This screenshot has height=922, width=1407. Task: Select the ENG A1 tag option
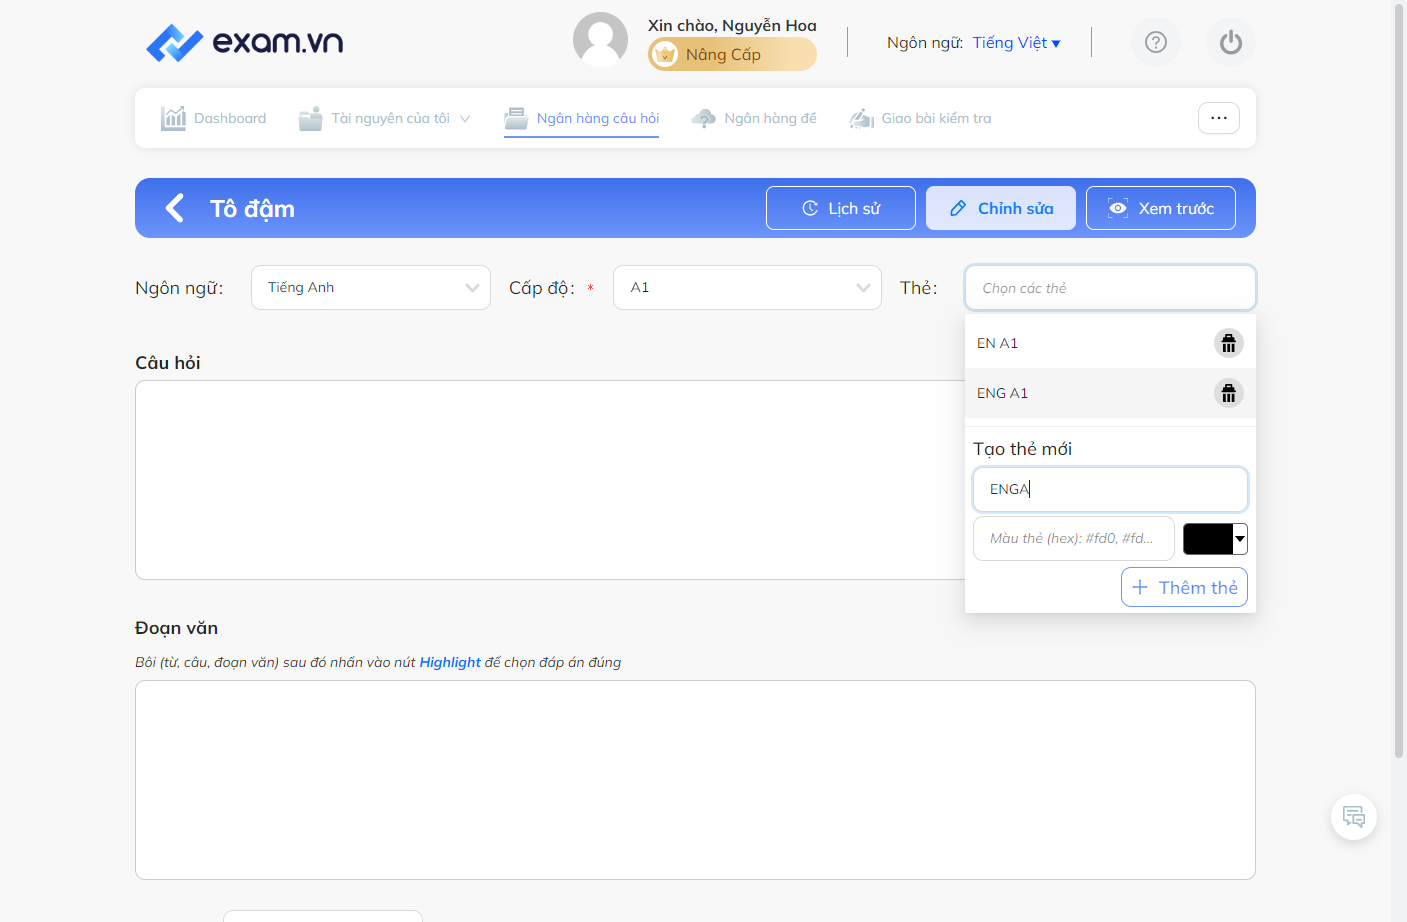click(x=1110, y=393)
